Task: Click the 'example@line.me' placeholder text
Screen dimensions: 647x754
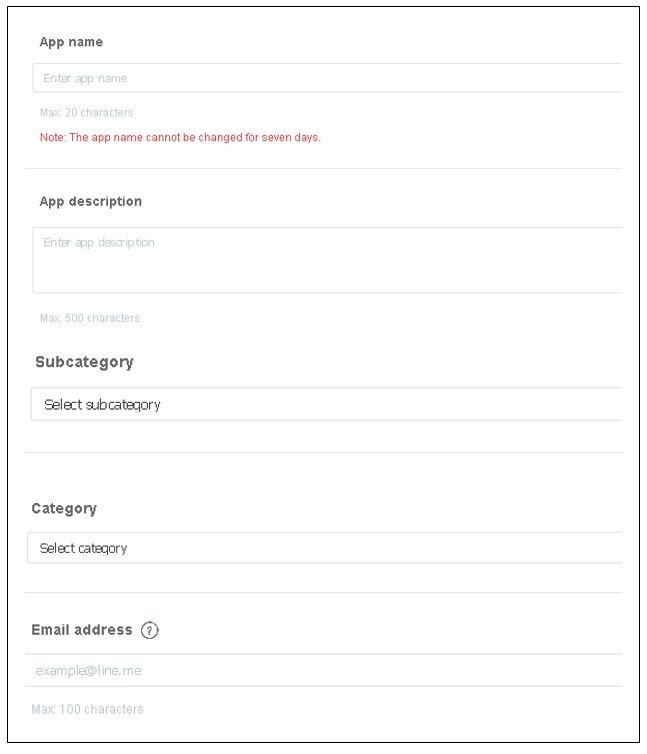Action: click(88, 670)
